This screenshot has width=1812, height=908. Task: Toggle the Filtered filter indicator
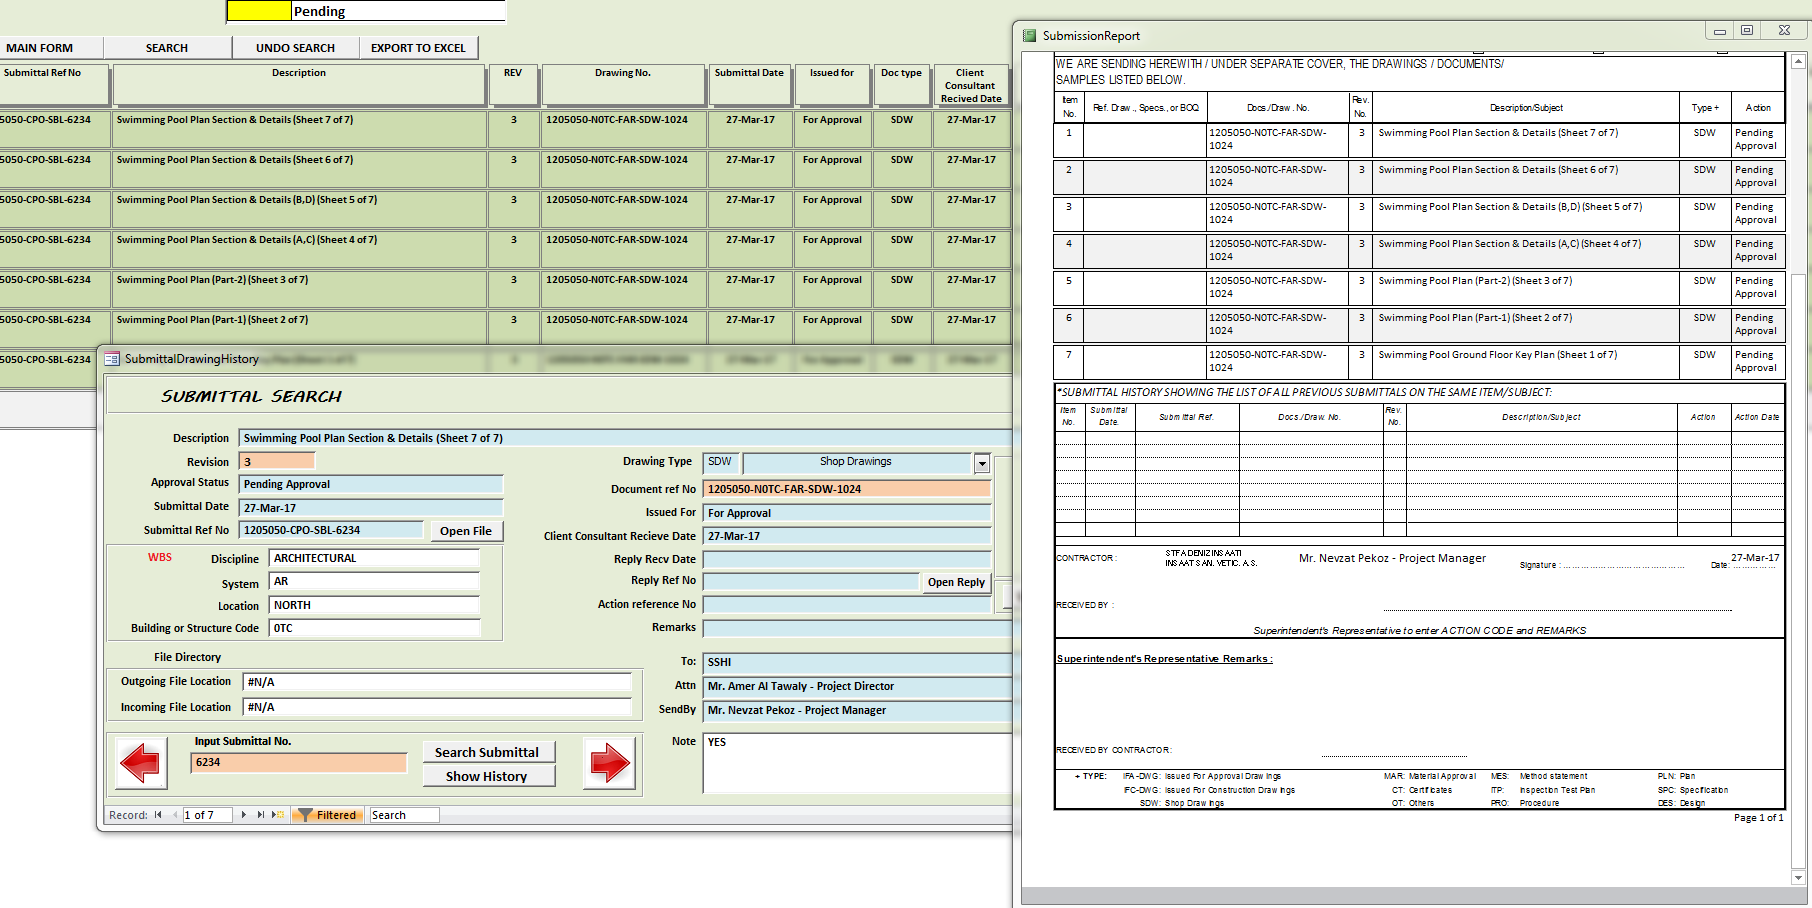point(328,815)
